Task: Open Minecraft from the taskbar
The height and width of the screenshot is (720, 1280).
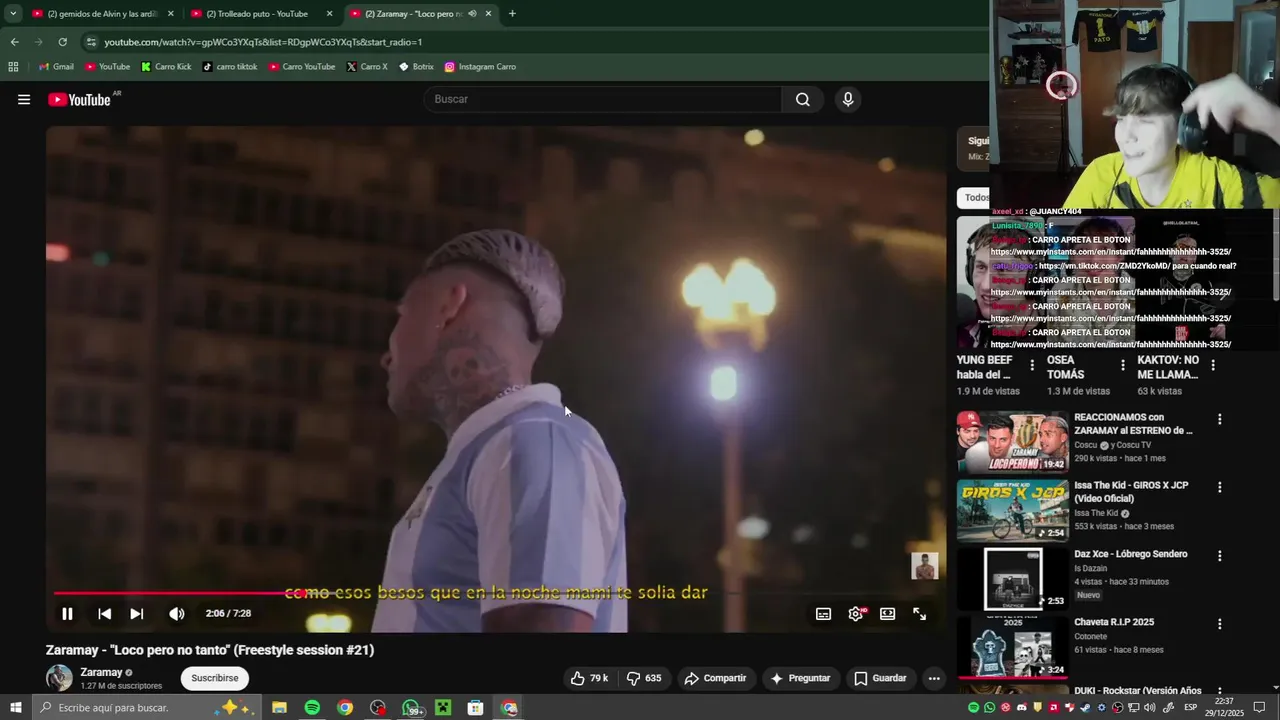Action: pyautogui.click(x=443, y=708)
